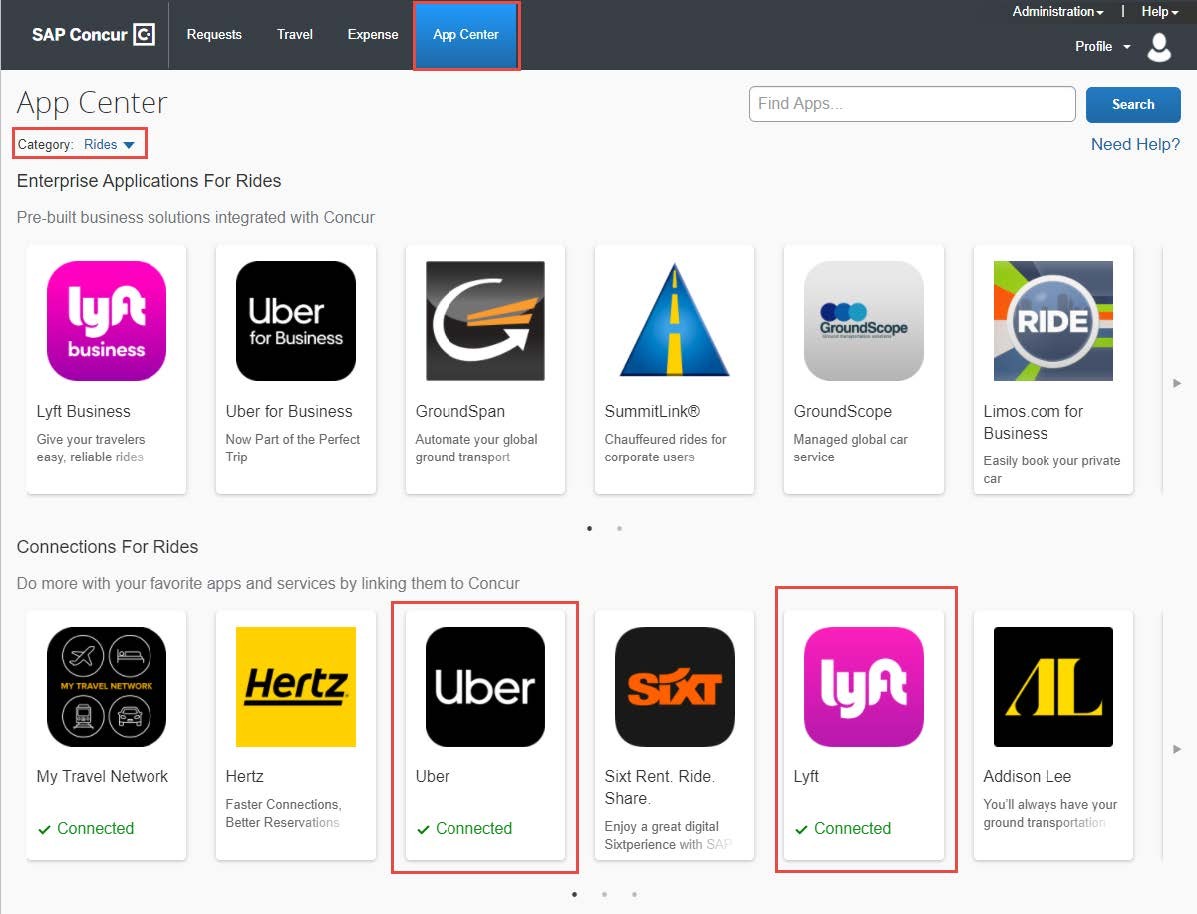
Task: Click 'Automate your global ground transport' description
Action: coord(476,448)
